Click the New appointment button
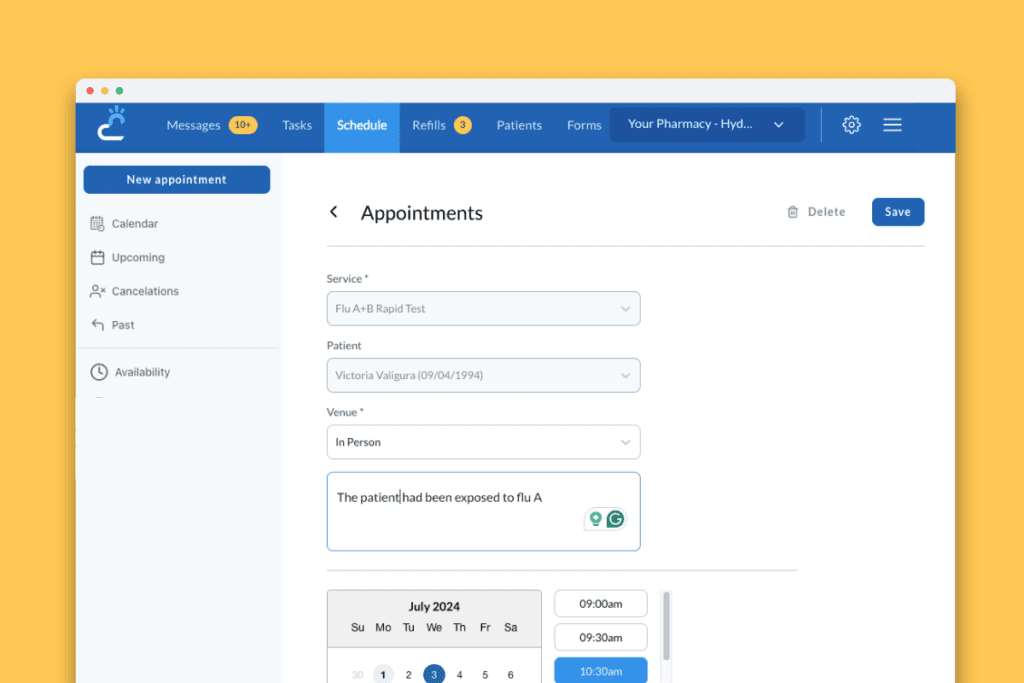The width and height of the screenshot is (1024, 683). (x=176, y=180)
